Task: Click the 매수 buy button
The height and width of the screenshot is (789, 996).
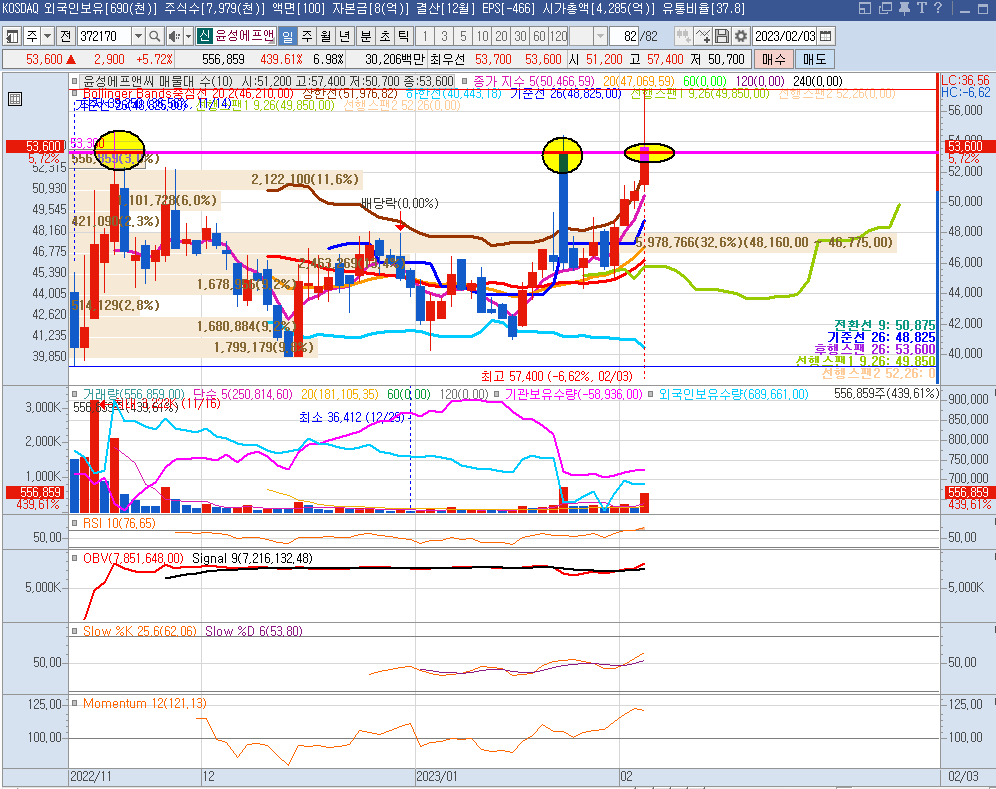Action: pyautogui.click(x=774, y=59)
